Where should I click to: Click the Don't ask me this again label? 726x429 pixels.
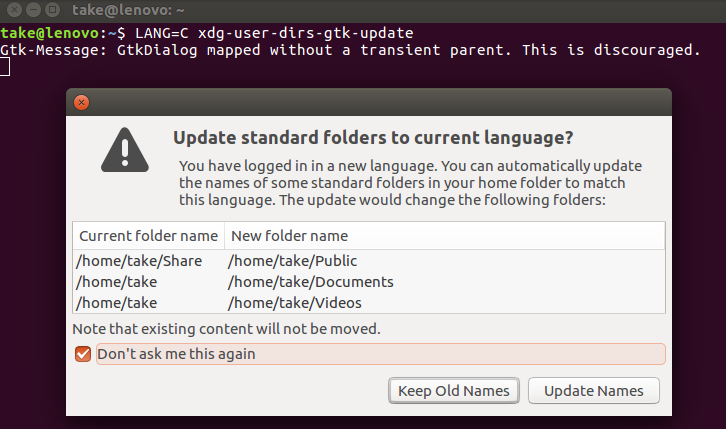pyautogui.click(x=176, y=354)
